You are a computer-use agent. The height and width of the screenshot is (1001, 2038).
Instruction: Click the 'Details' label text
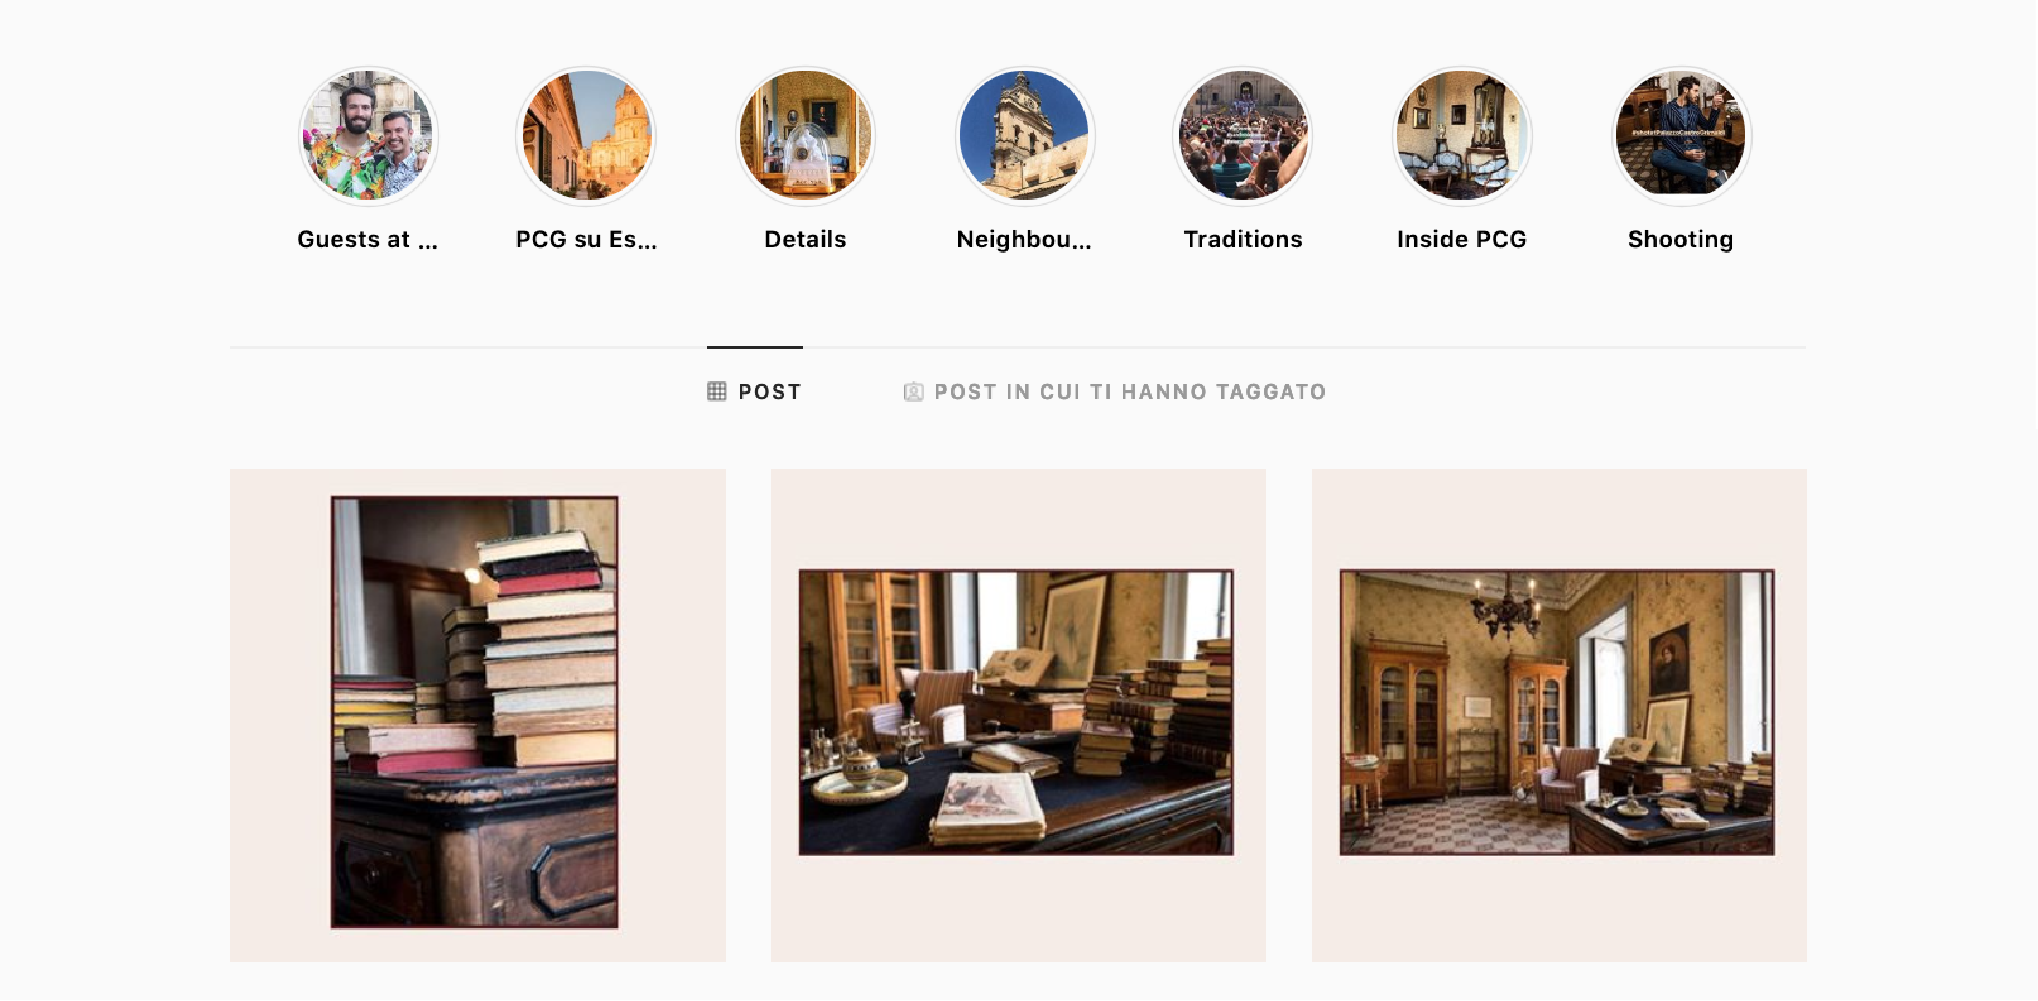pyautogui.click(x=805, y=239)
